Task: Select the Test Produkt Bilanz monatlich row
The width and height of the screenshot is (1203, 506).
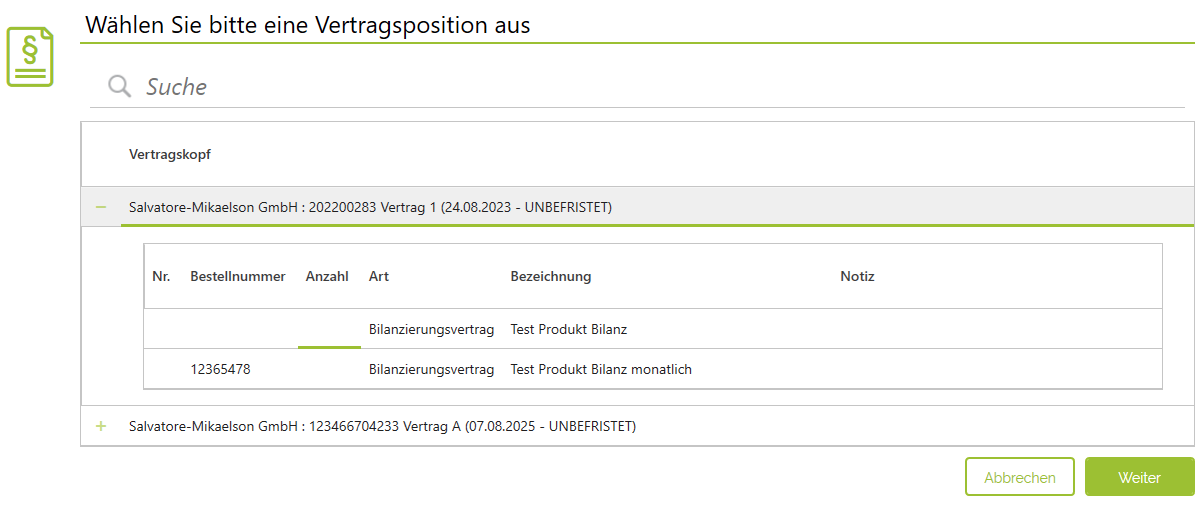Action: (x=653, y=369)
